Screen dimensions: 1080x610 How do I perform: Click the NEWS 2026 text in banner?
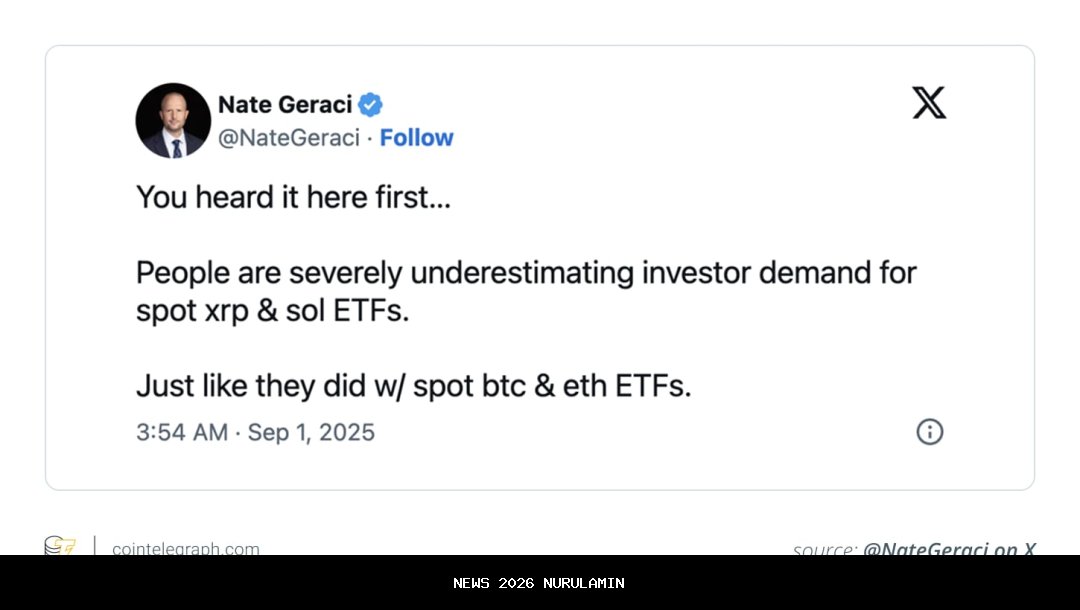click(x=493, y=583)
